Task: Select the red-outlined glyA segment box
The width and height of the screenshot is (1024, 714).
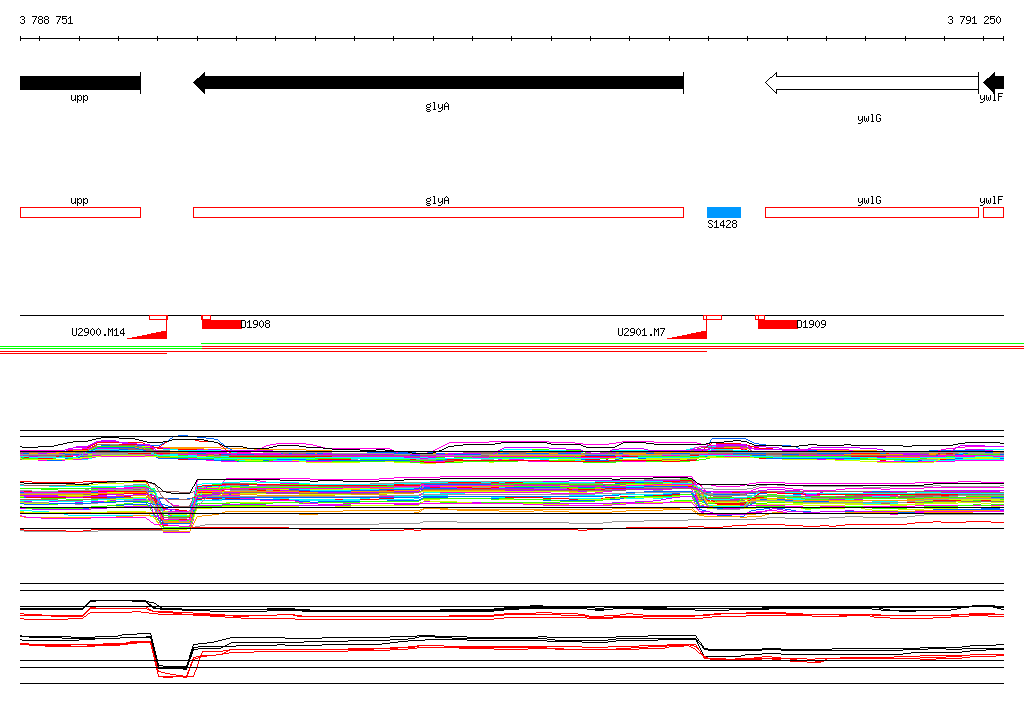Action: (438, 212)
